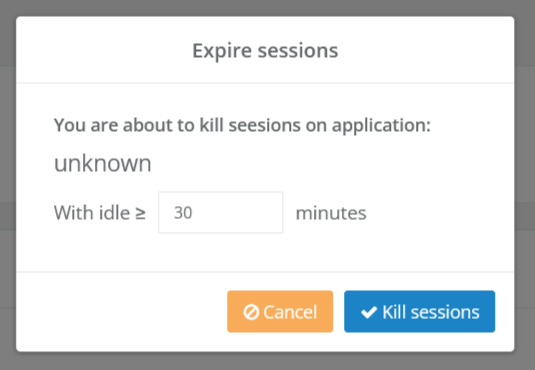
Task: Click the minutes label beside the input
Action: click(331, 213)
